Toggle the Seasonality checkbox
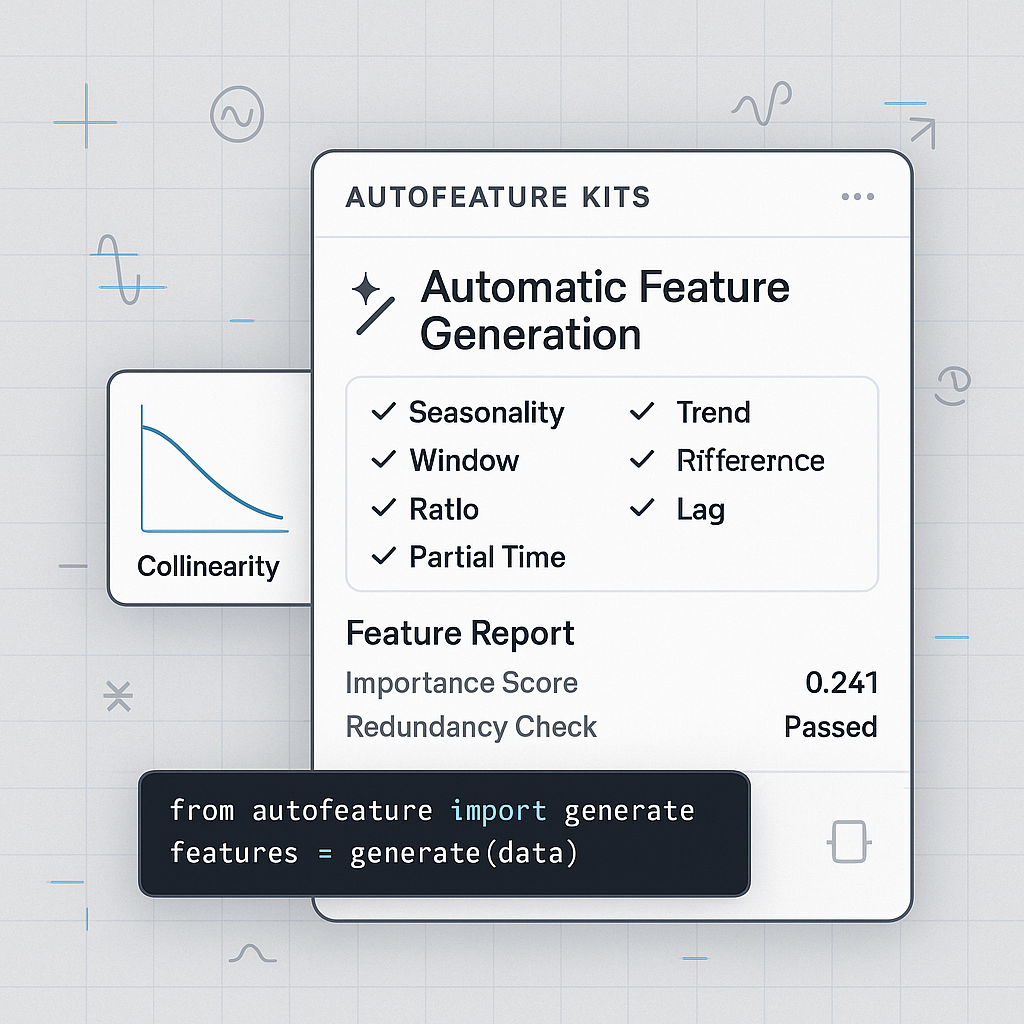The width and height of the screenshot is (1024, 1024). click(x=383, y=412)
